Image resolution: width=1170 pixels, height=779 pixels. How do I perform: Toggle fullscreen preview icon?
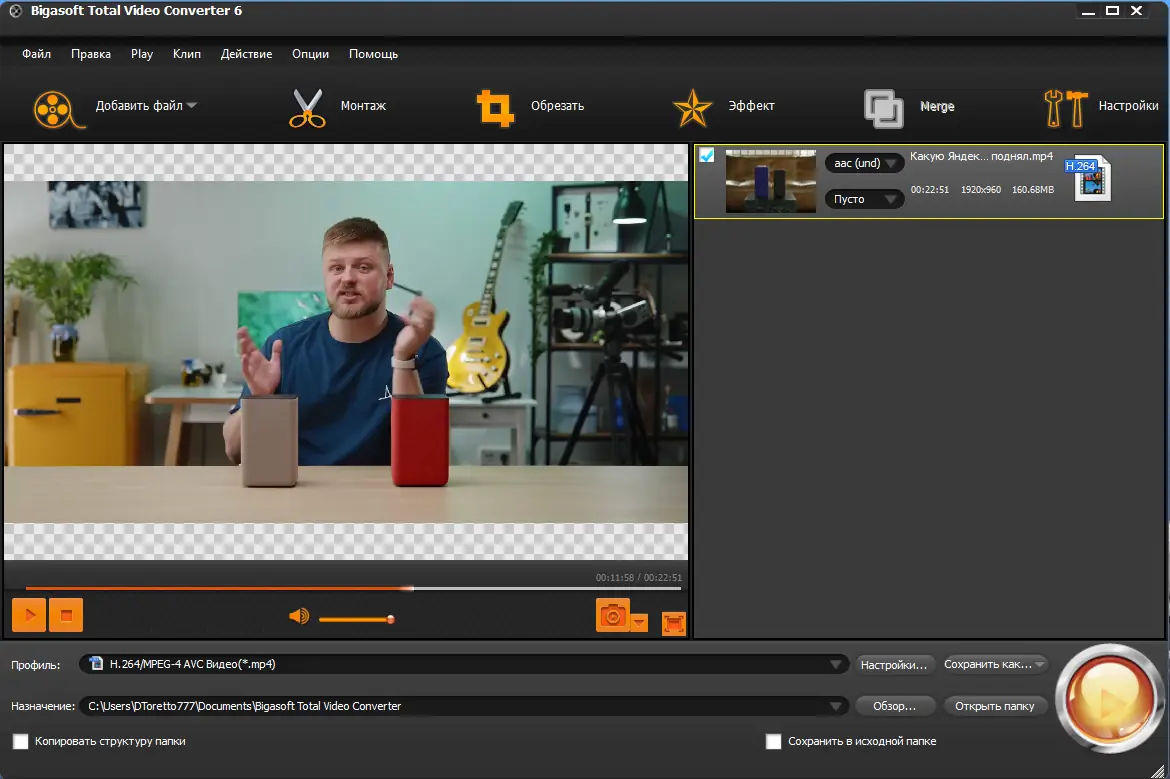pyautogui.click(x=674, y=623)
